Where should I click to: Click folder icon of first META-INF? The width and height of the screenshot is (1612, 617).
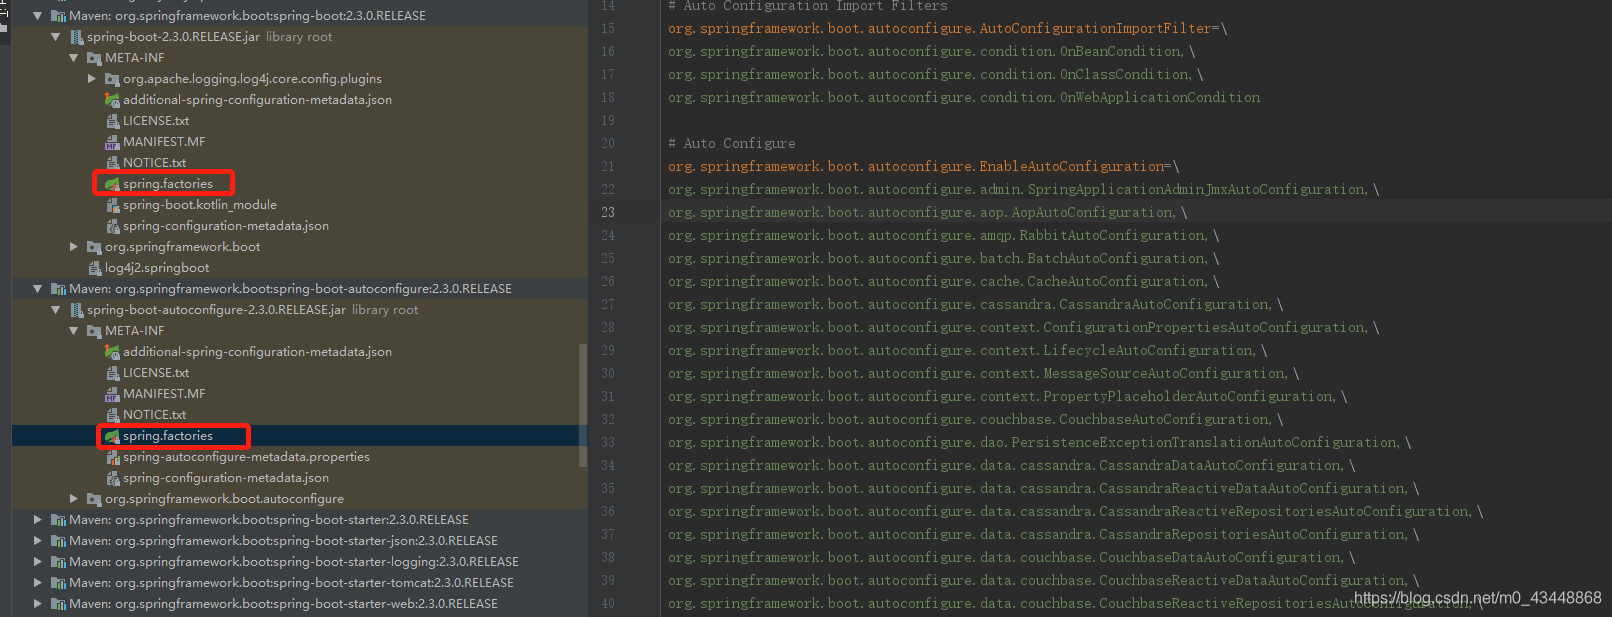pos(94,58)
